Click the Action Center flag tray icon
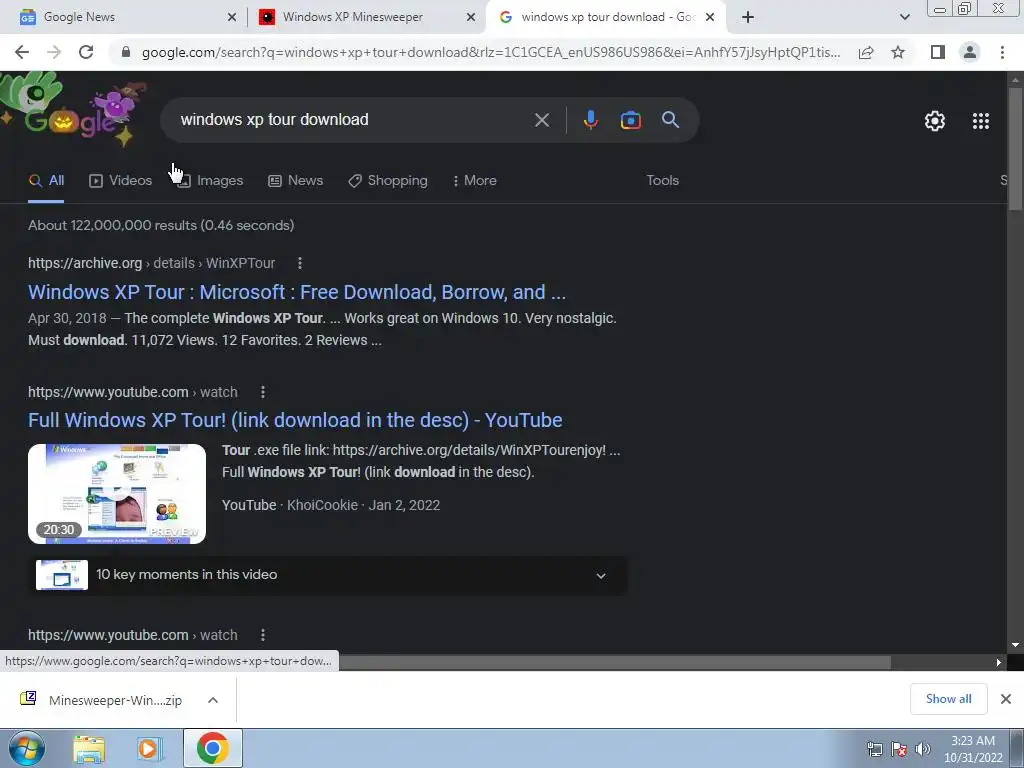This screenshot has width=1024, height=768. [899, 749]
